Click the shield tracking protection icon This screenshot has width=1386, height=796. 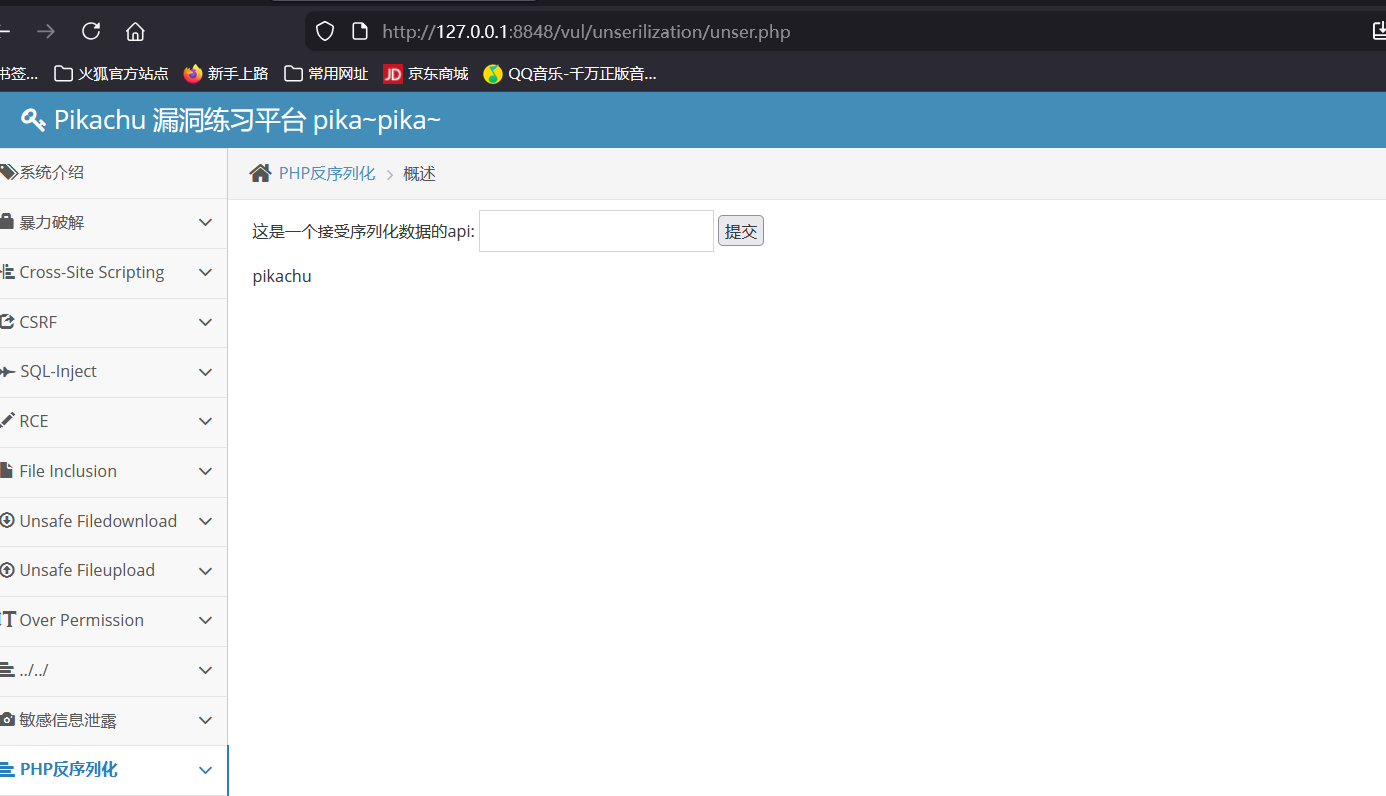[x=325, y=31]
